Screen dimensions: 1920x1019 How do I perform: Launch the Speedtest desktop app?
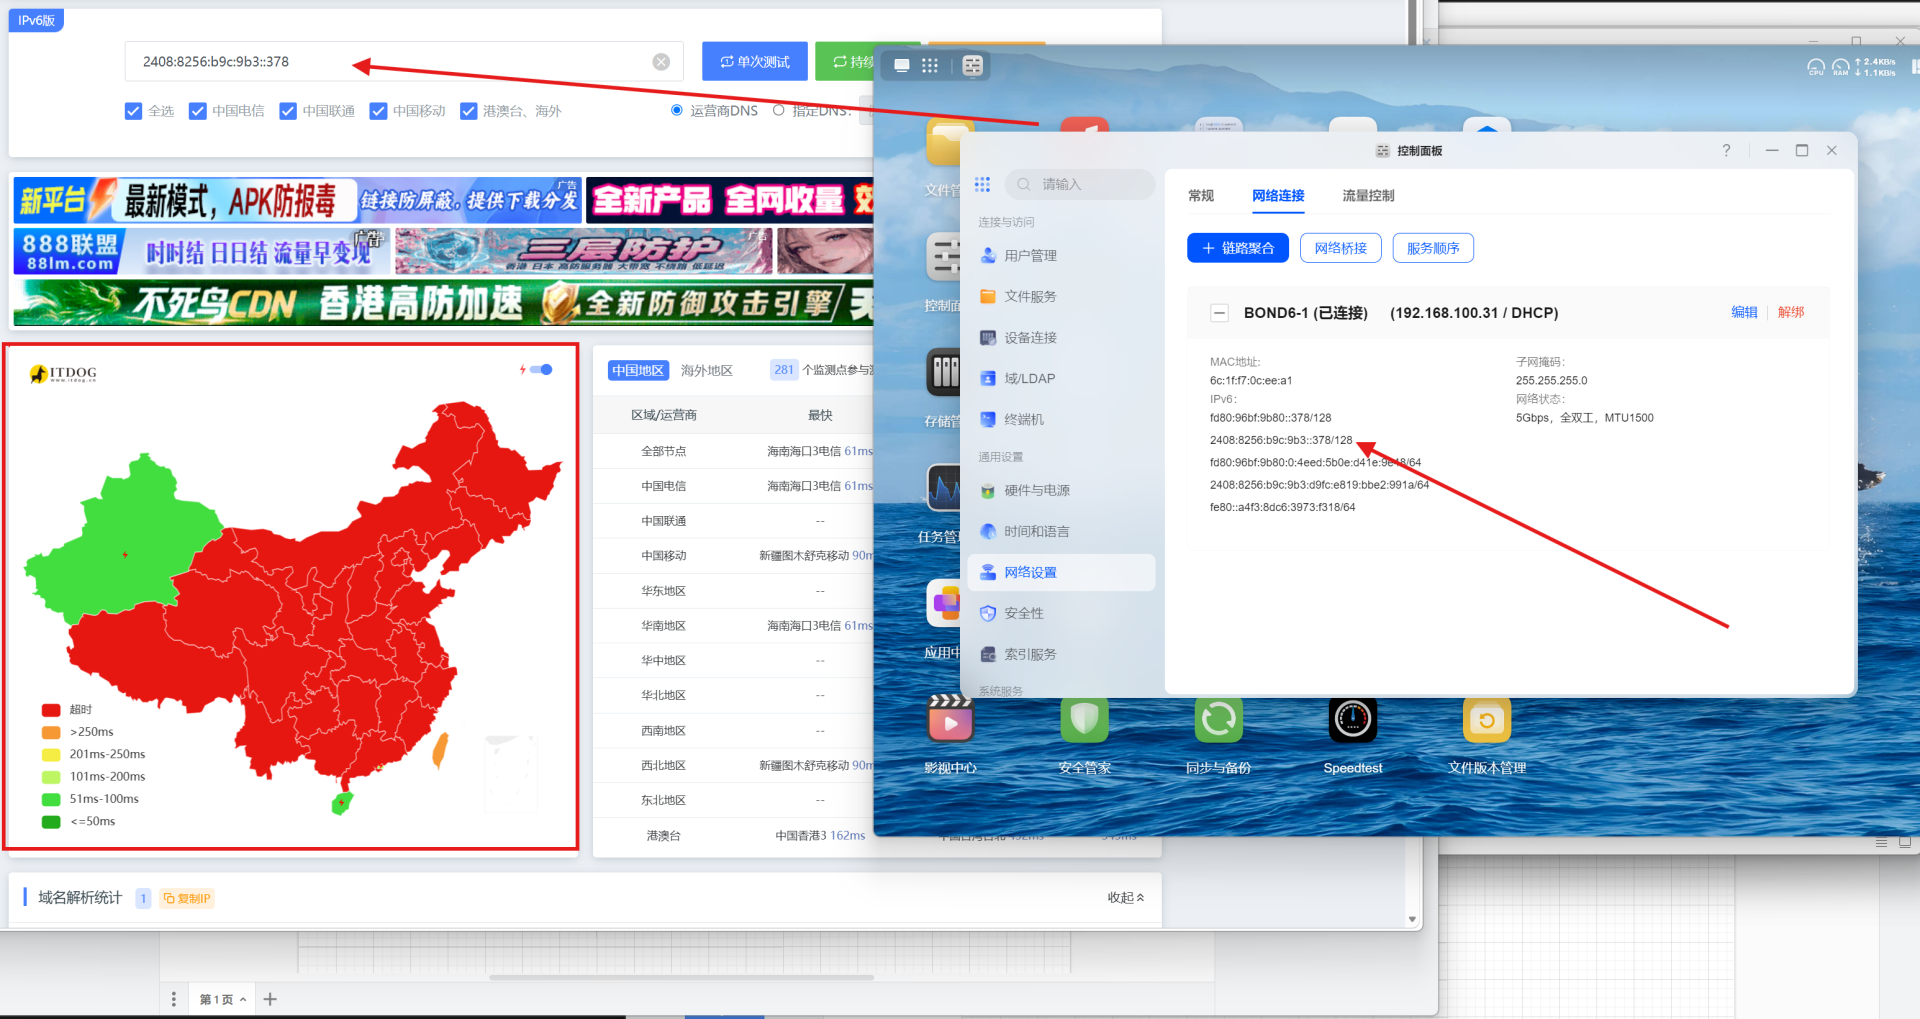[x=1353, y=720]
